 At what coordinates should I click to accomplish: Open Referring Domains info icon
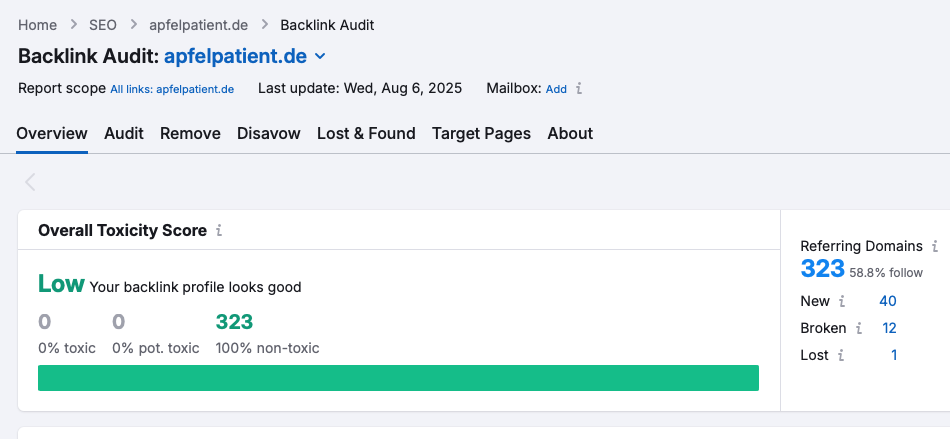pyautogui.click(x=935, y=246)
